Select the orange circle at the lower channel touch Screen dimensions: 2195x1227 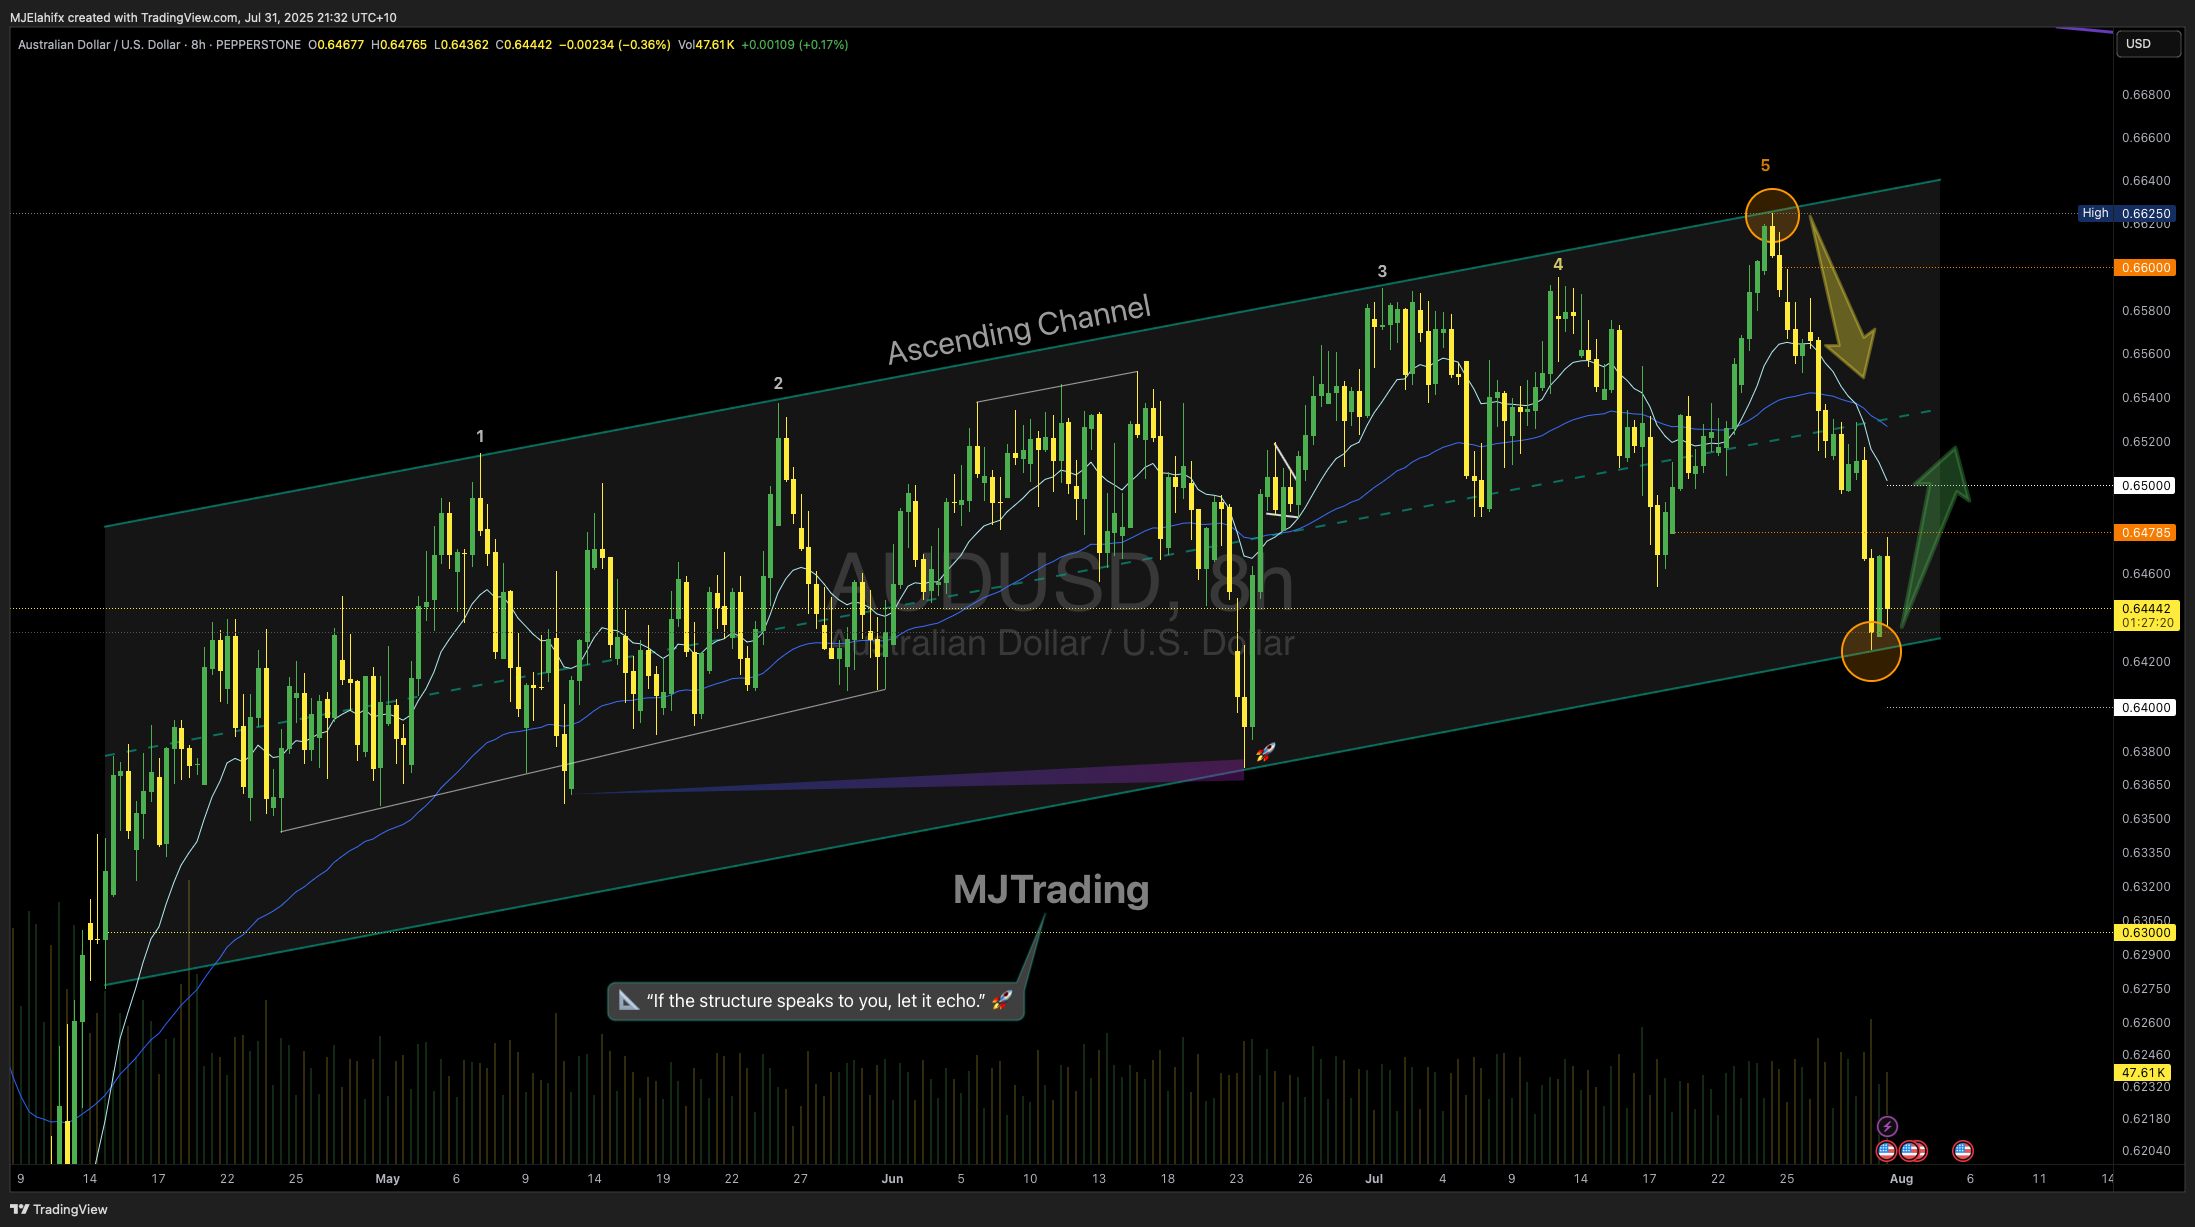[1871, 651]
